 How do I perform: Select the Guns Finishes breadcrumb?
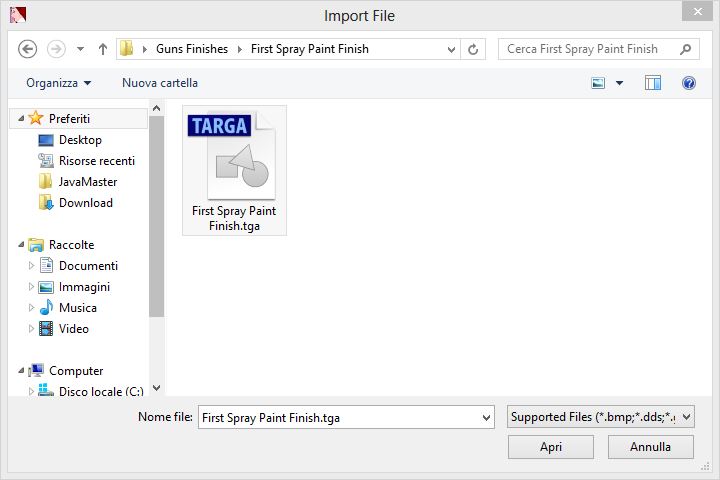[x=192, y=49]
